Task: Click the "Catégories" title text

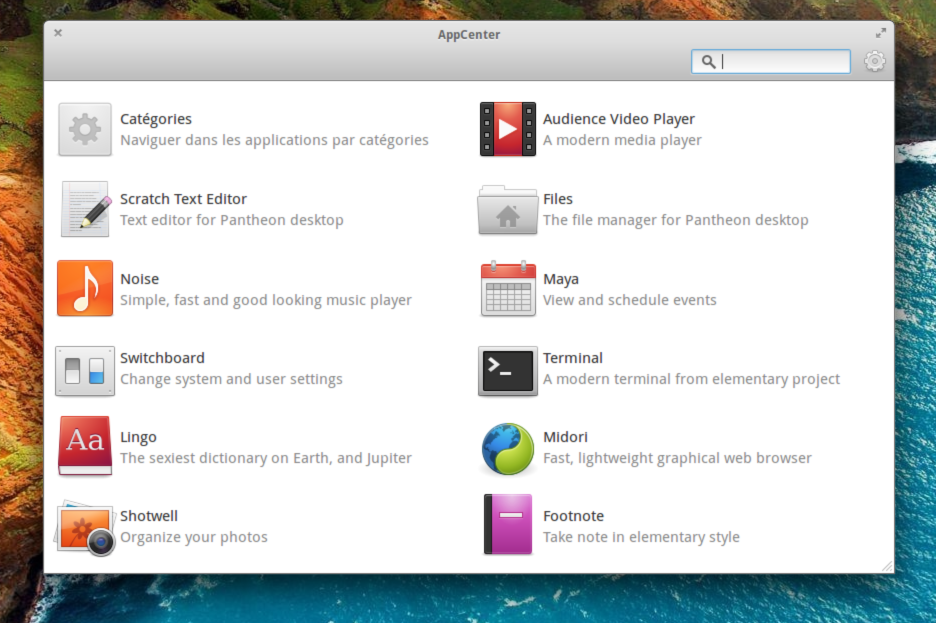Action: coord(156,119)
